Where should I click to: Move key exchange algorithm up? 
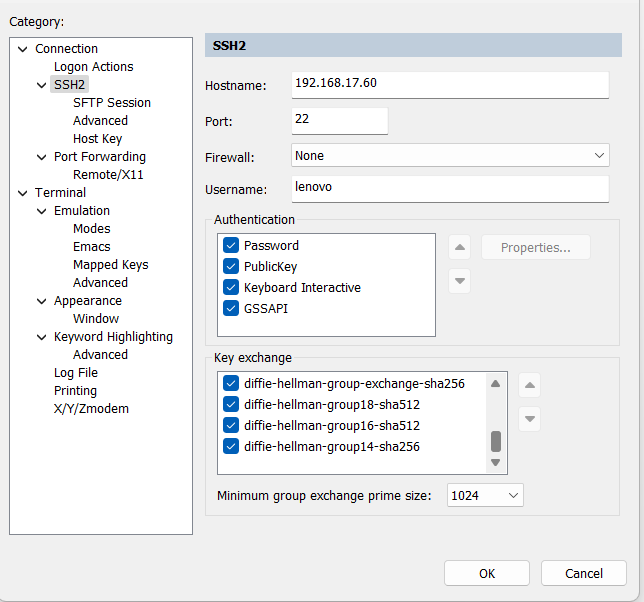[x=529, y=385]
